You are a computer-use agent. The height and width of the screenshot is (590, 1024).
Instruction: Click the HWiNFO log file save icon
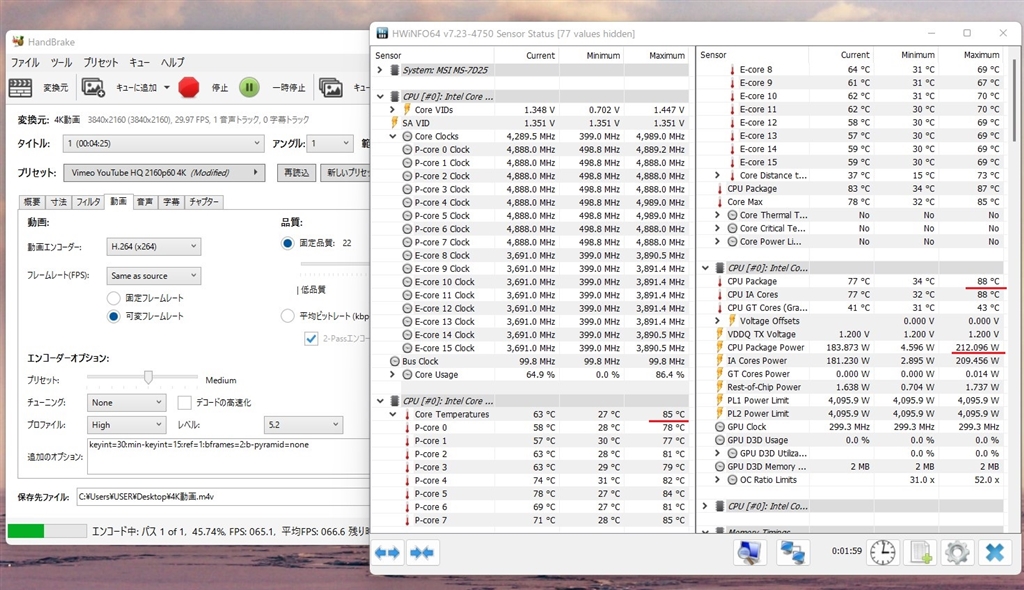pyautogui.click(x=921, y=553)
